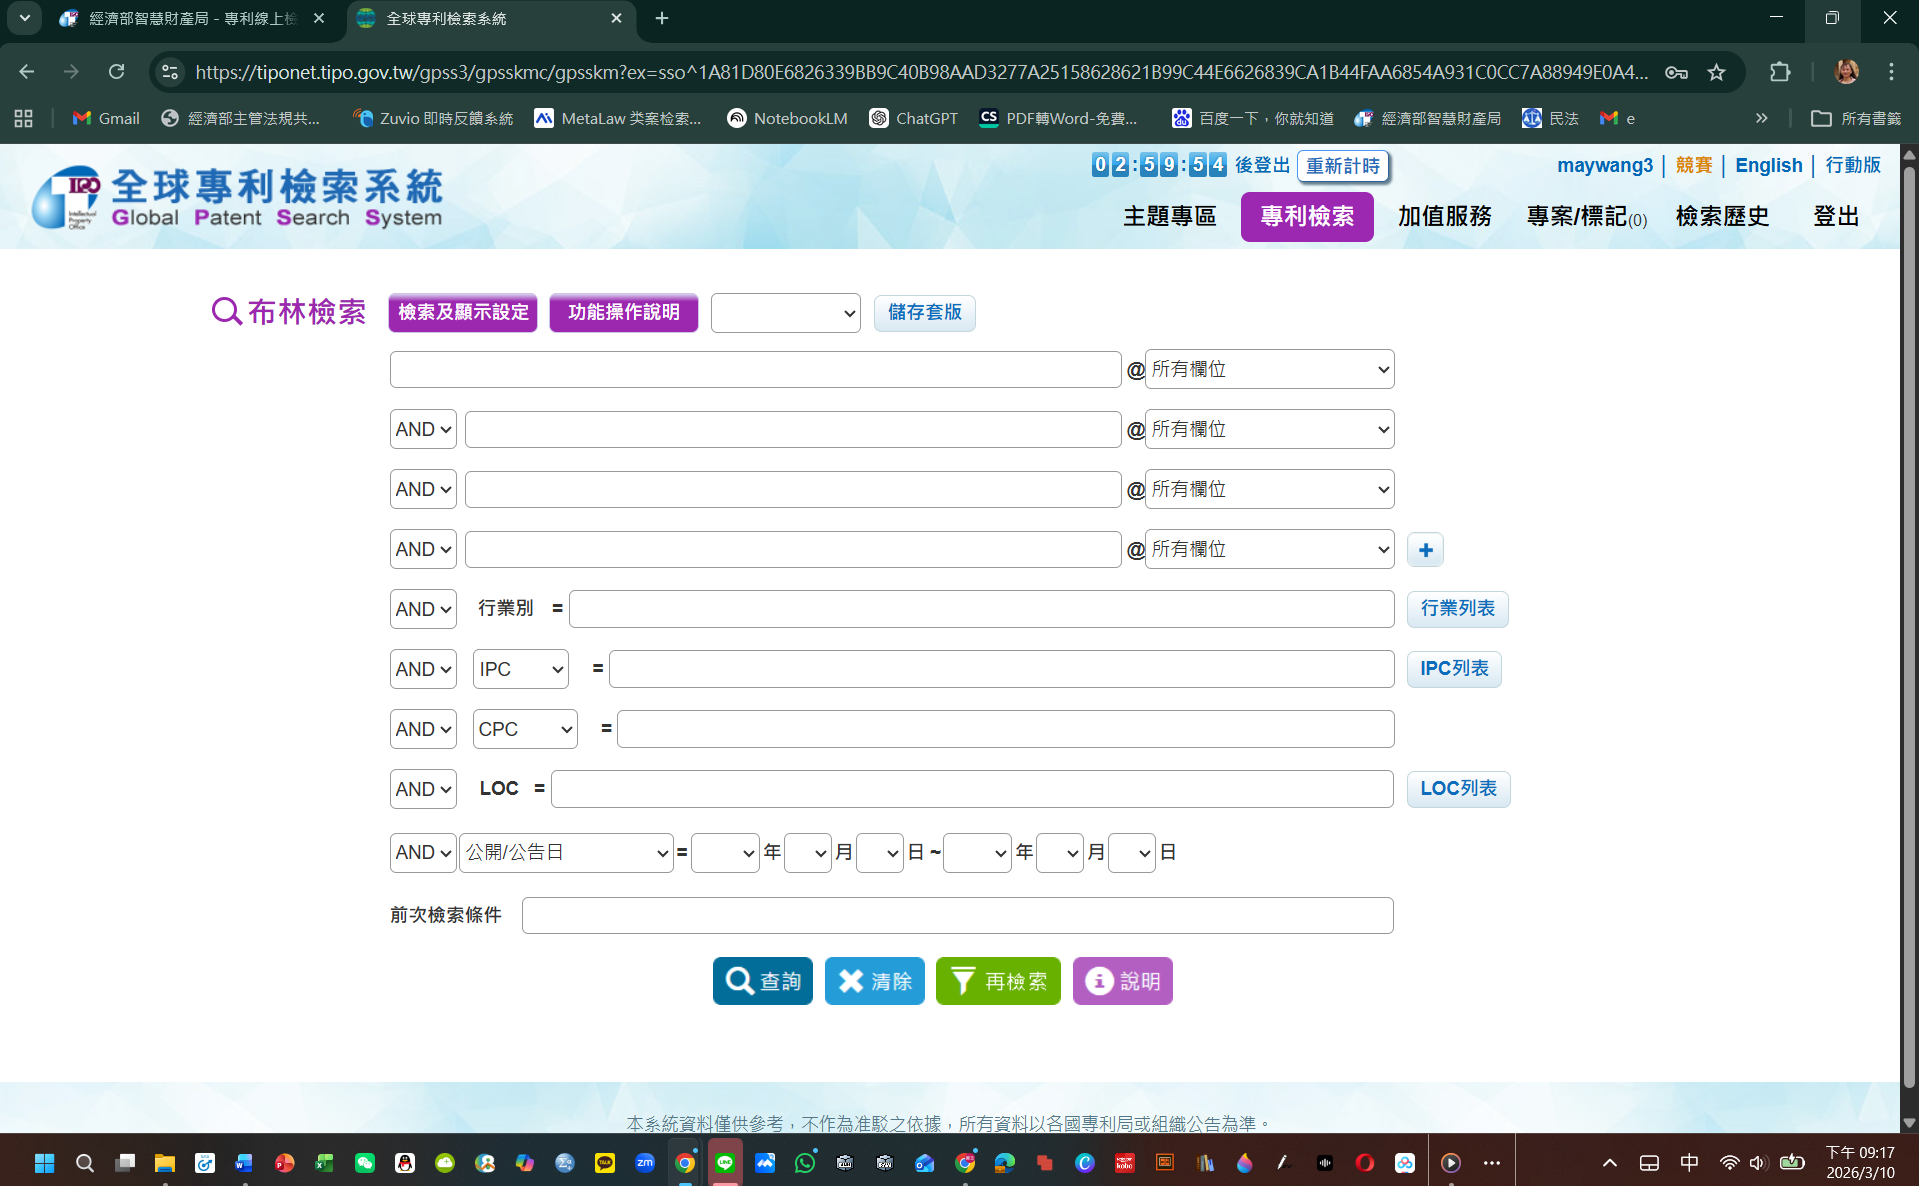Click the 再檢索 funnel filter button
Image resolution: width=1919 pixels, height=1186 pixels.
(998, 981)
